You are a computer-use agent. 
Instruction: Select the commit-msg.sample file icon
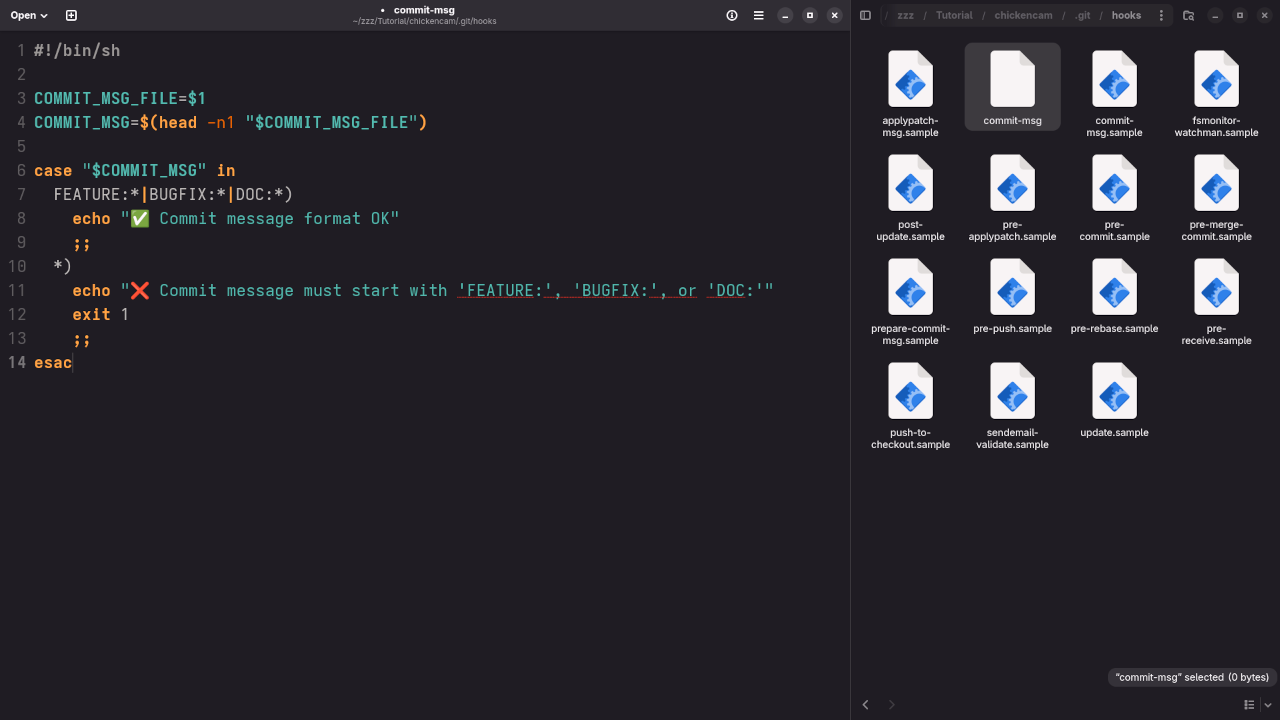tap(1114, 79)
